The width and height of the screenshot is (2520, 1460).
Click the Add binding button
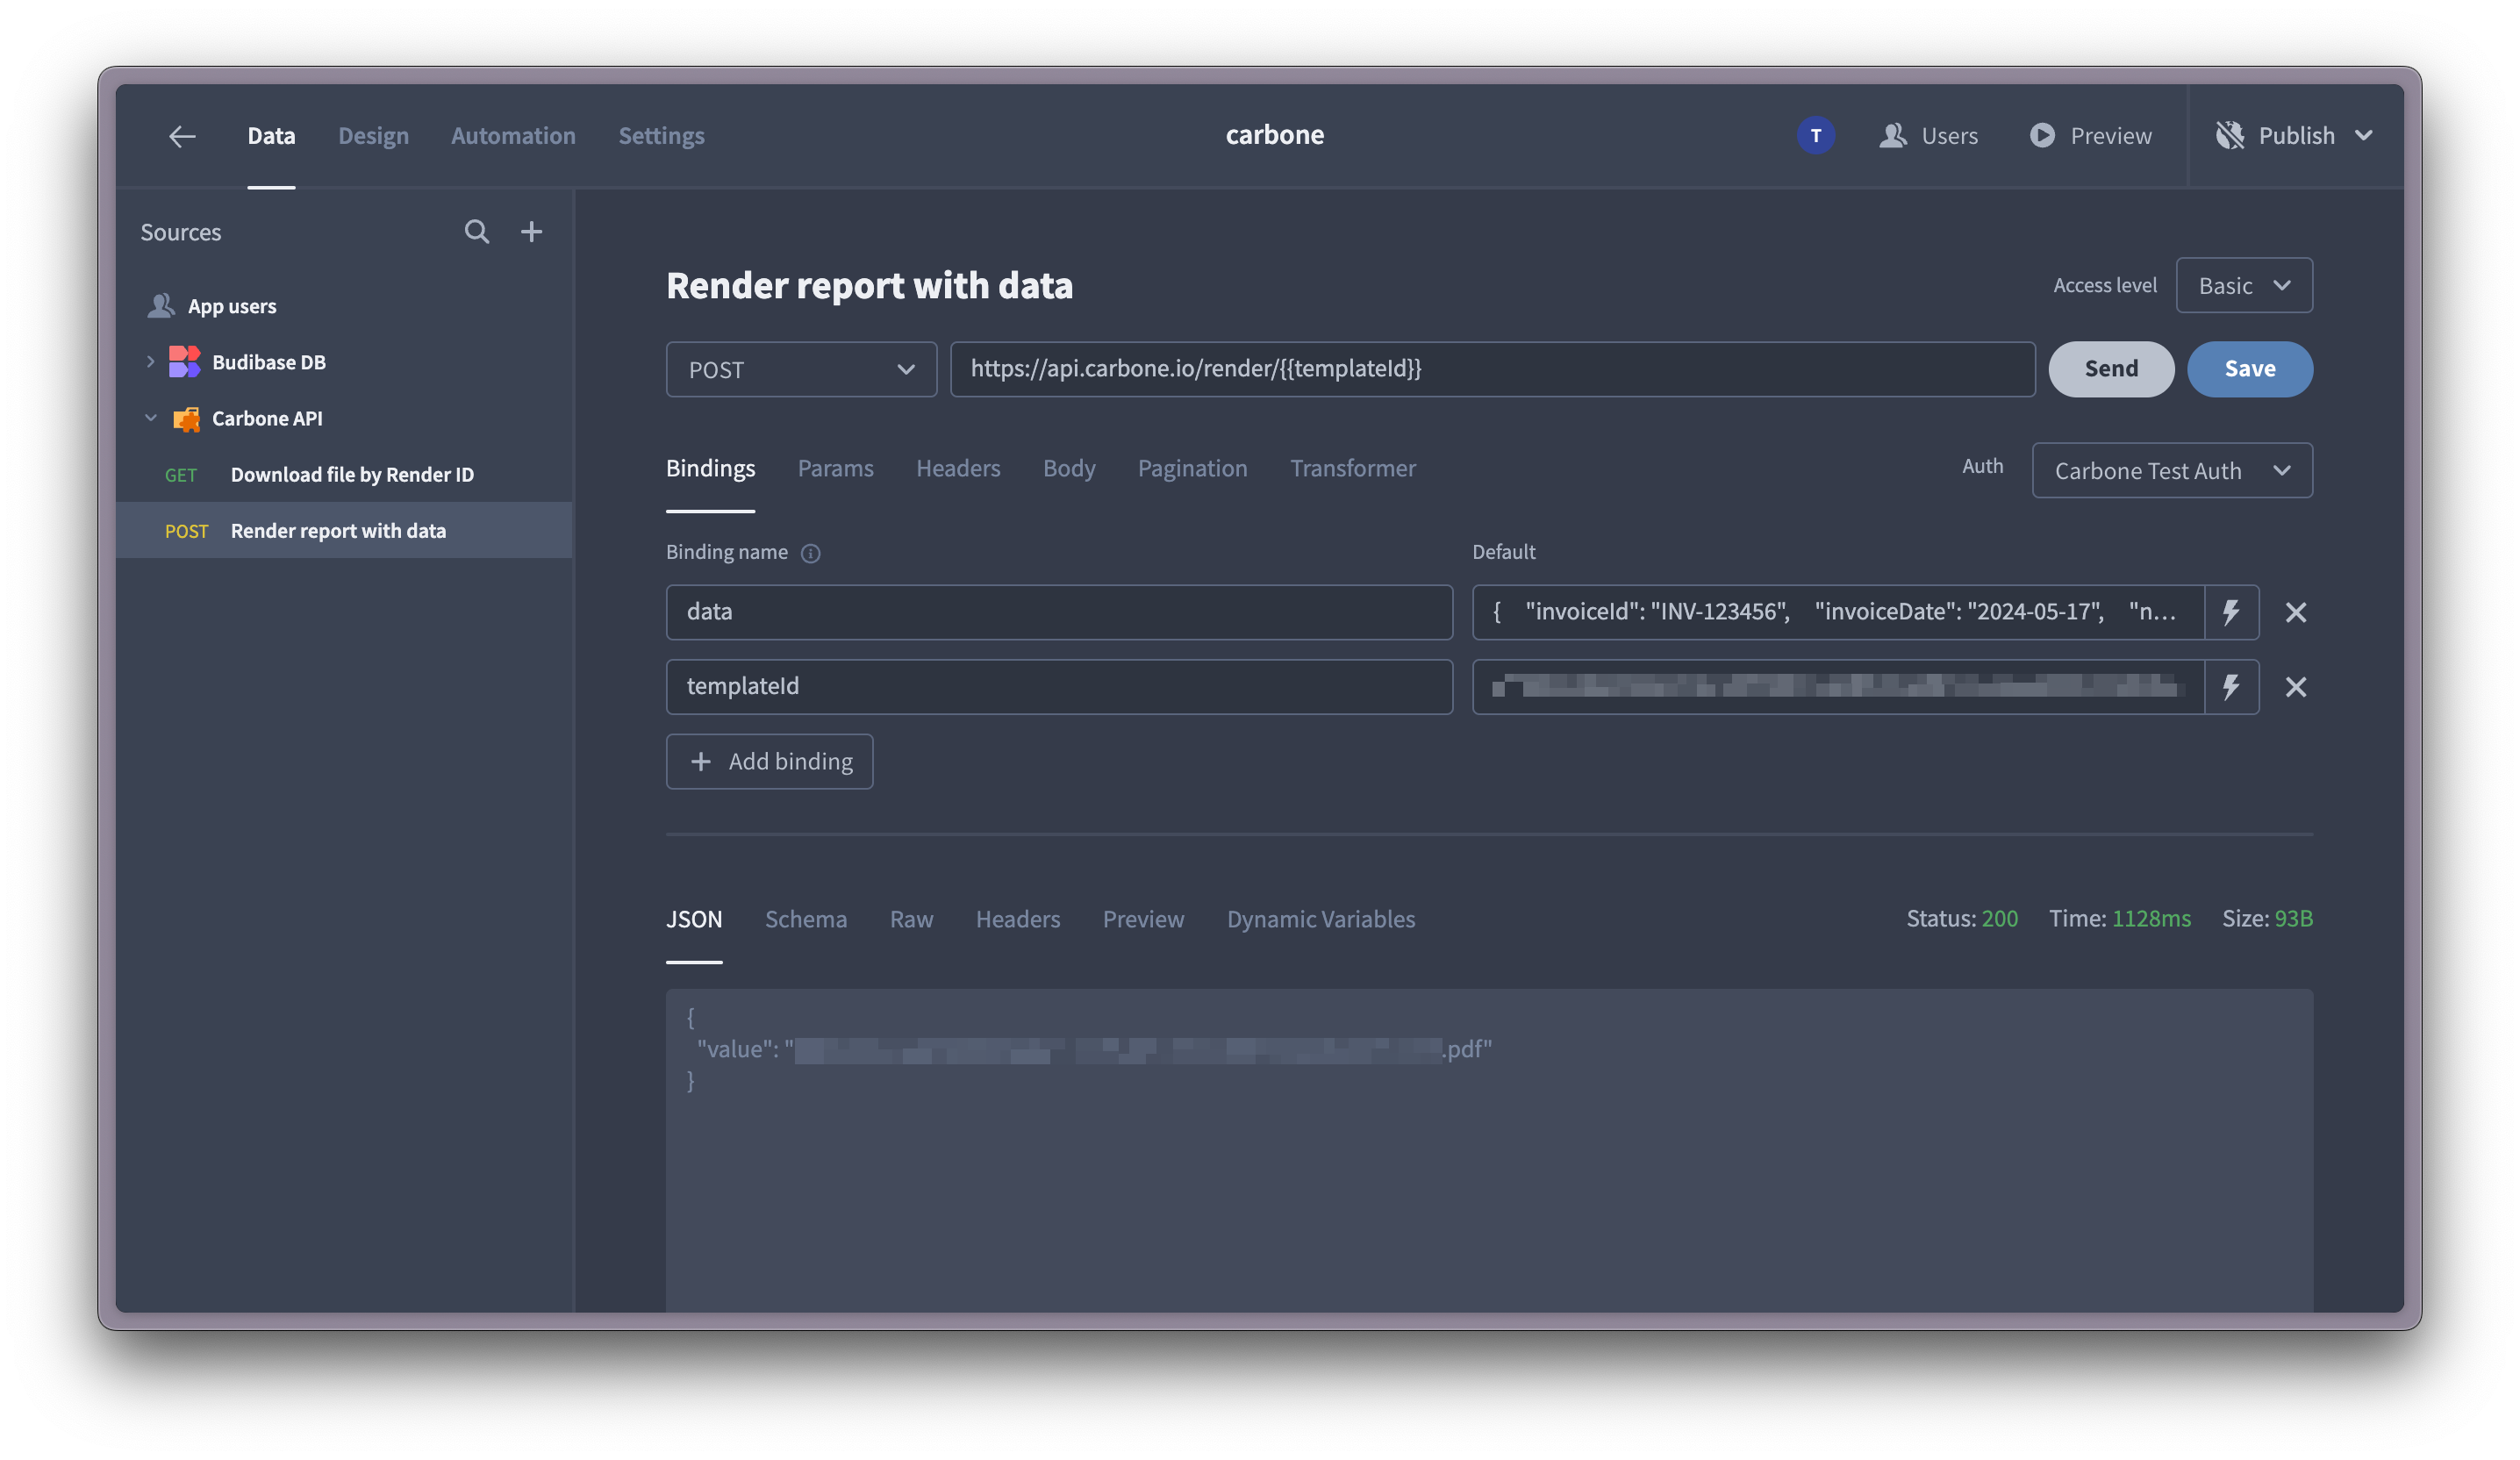point(770,762)
